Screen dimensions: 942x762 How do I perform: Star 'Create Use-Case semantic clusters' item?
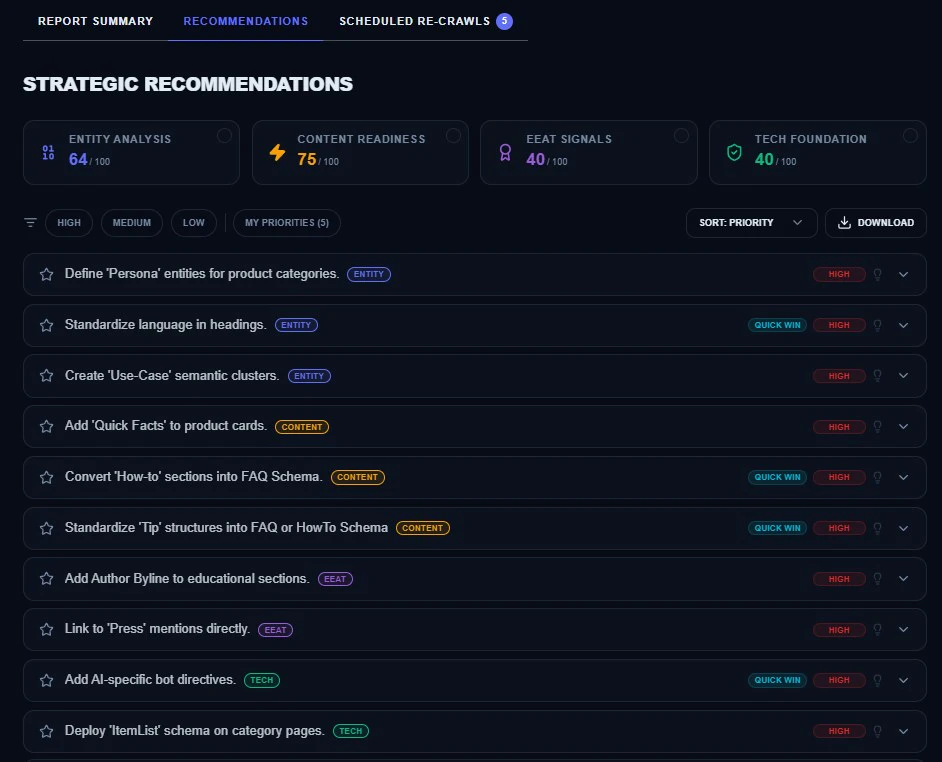tap(46, 376)
